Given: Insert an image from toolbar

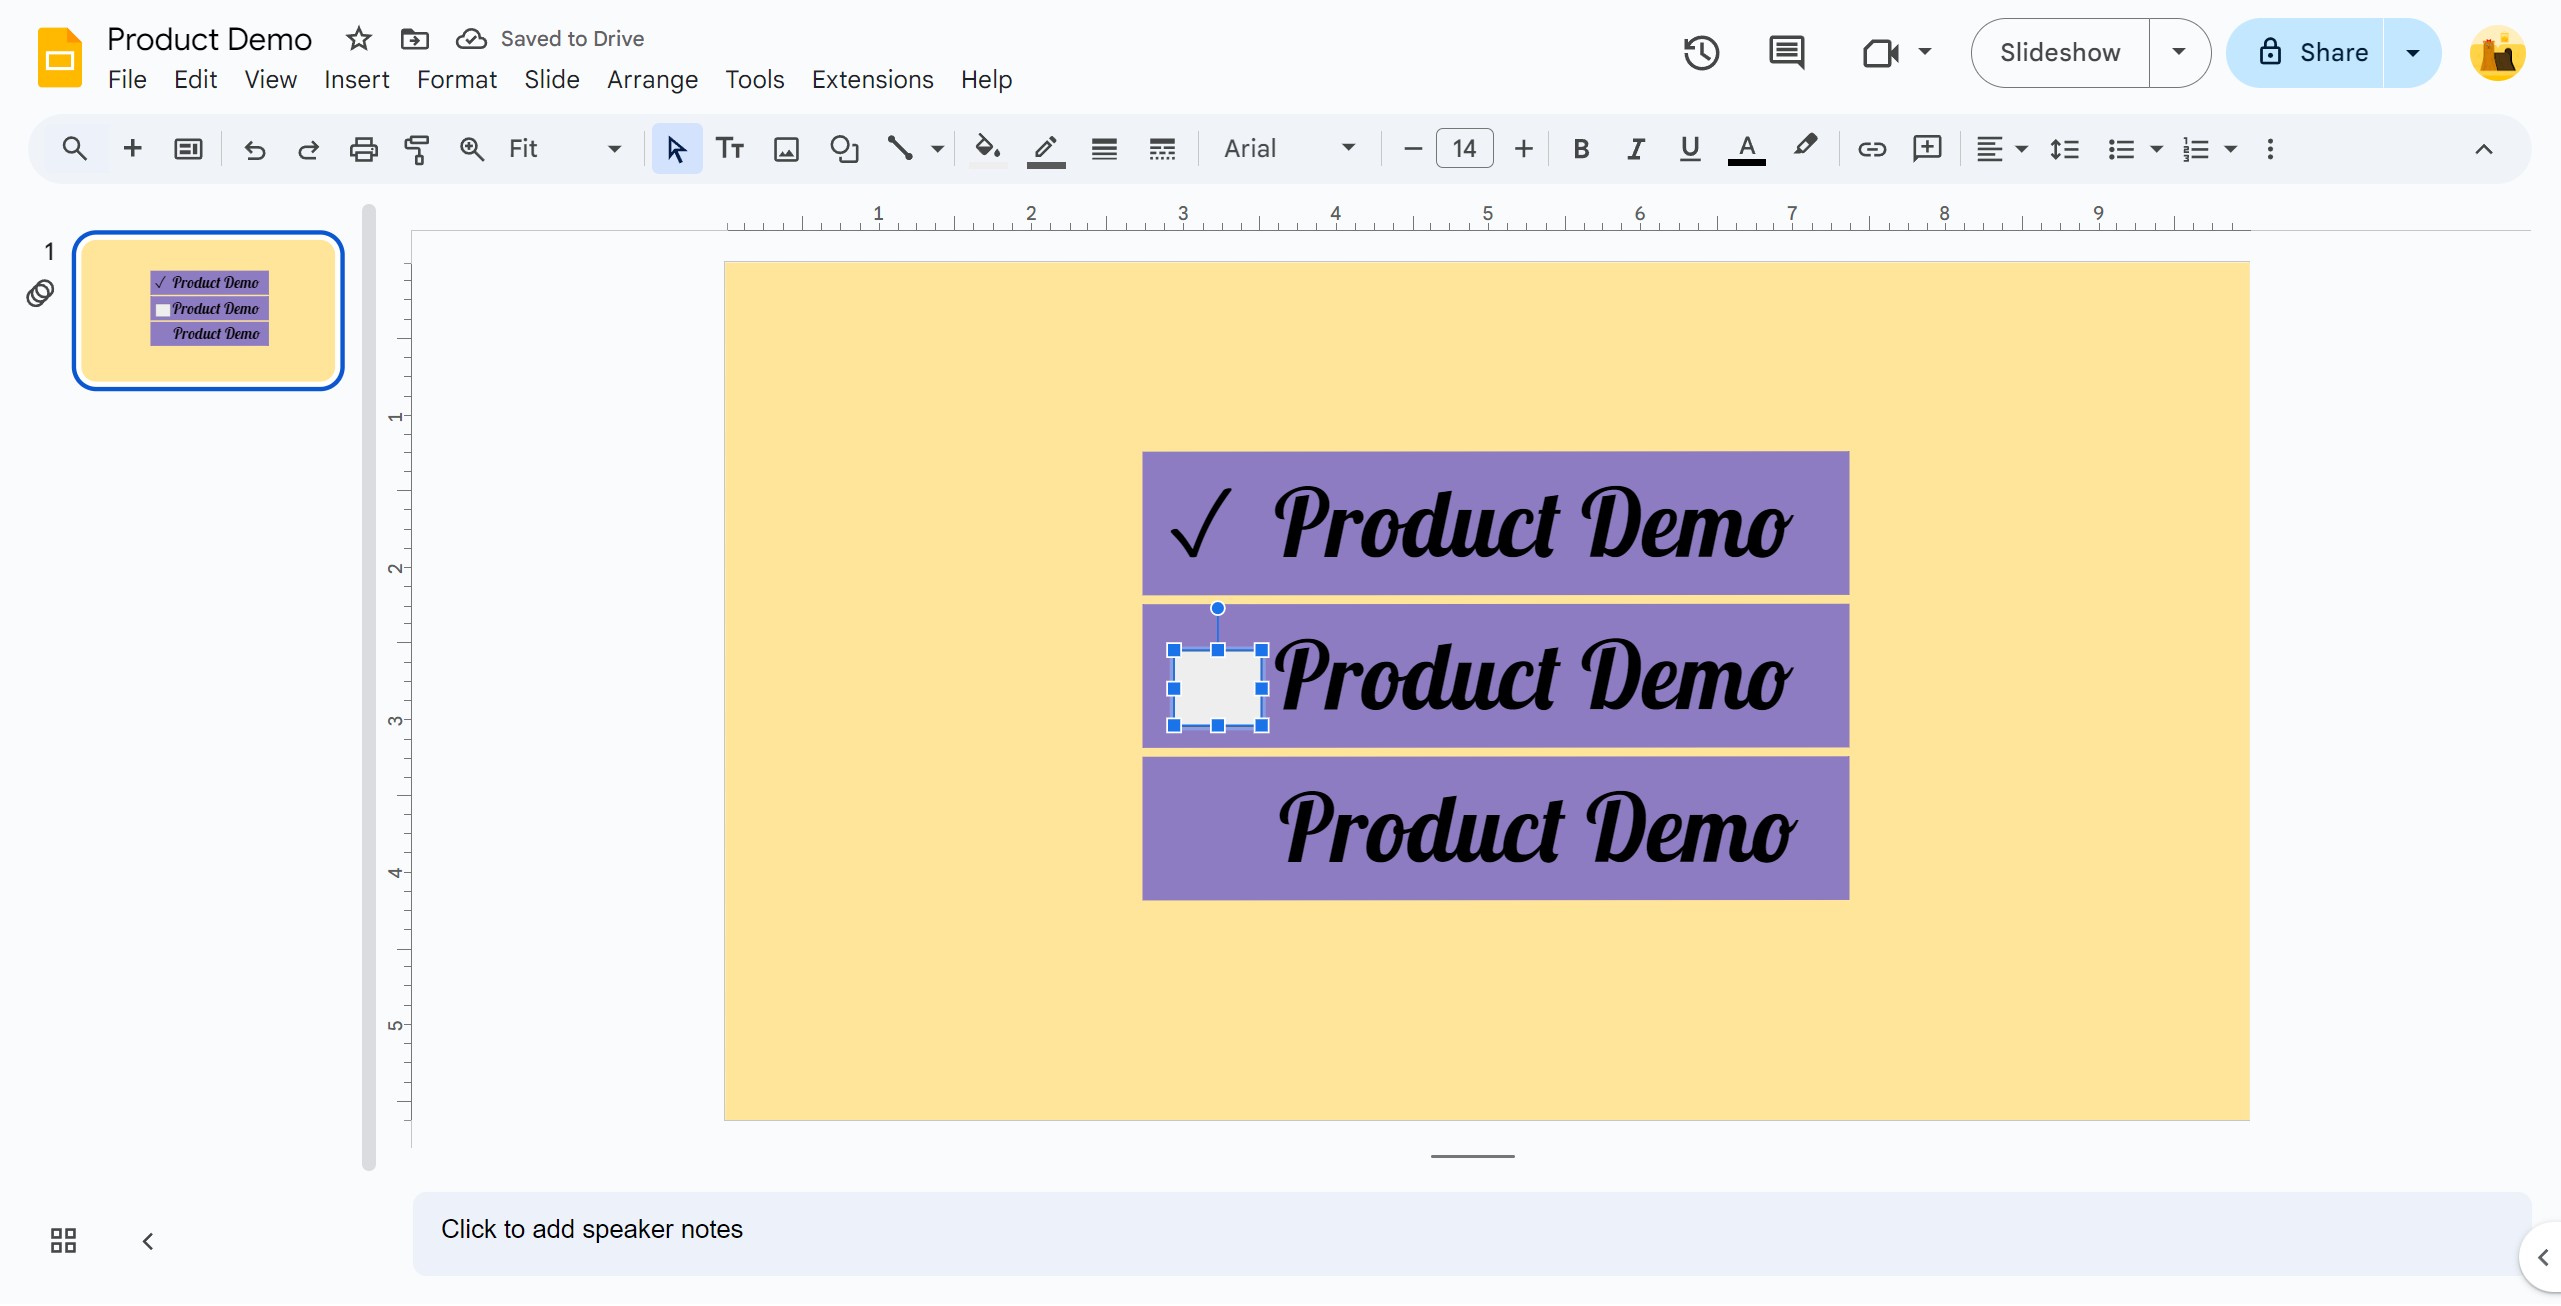Looking at the screenshot, I should [787, 149].
